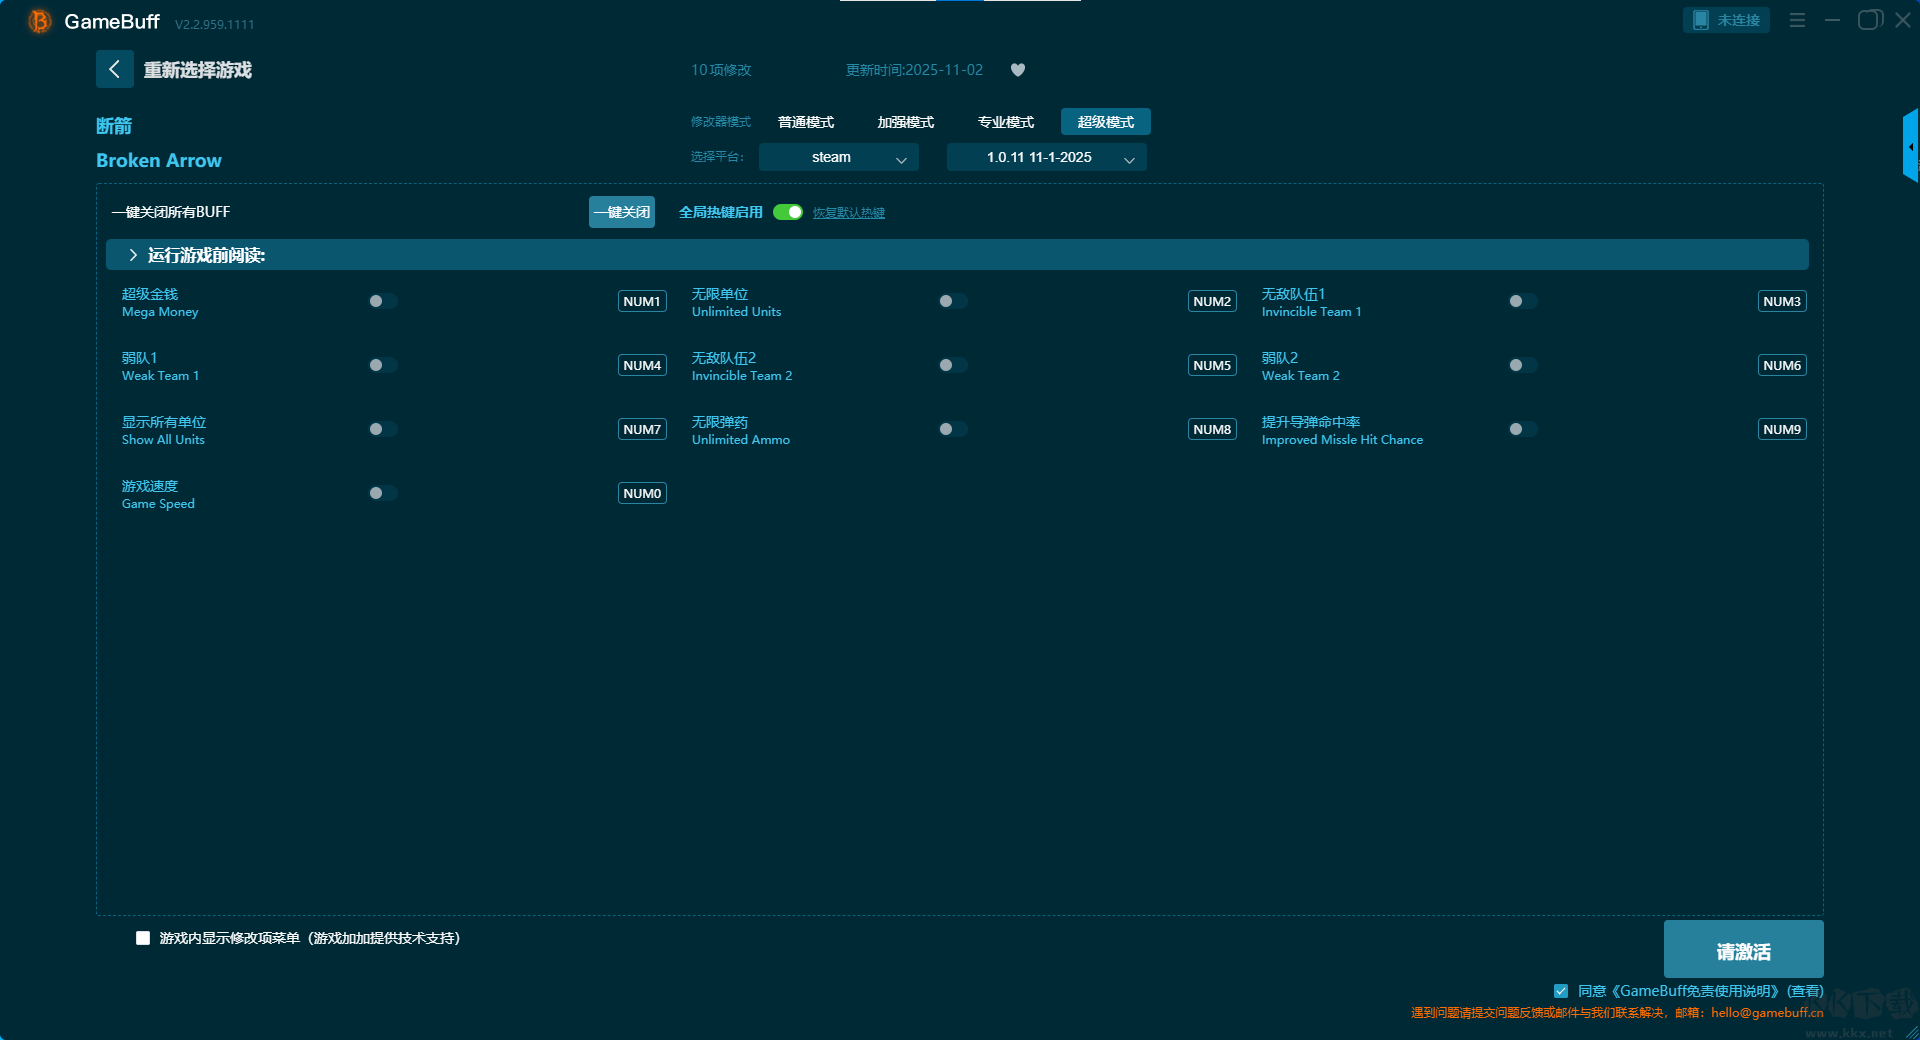Screen dimensions: 1920x1040
Task: Switch to 普通模式 tab
Action: 806,122
